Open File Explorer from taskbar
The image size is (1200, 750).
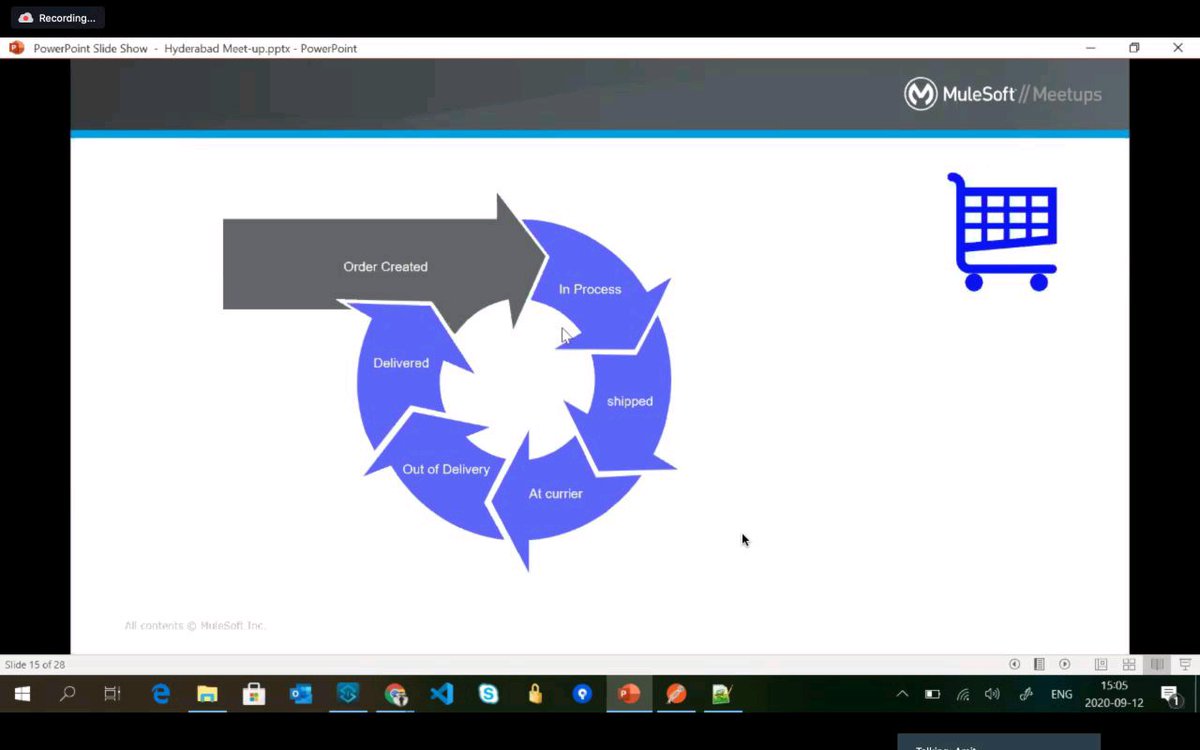[x=207, y=693]
